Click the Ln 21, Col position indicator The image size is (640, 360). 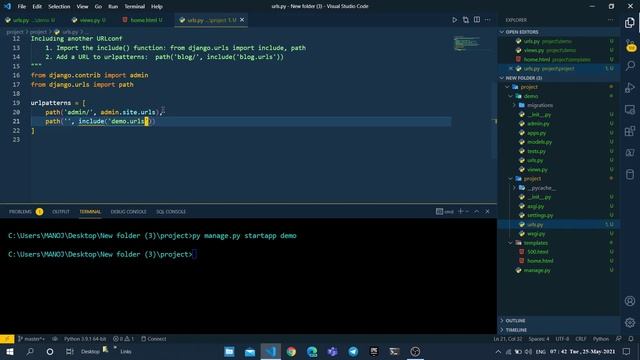(x=507, y=339)
